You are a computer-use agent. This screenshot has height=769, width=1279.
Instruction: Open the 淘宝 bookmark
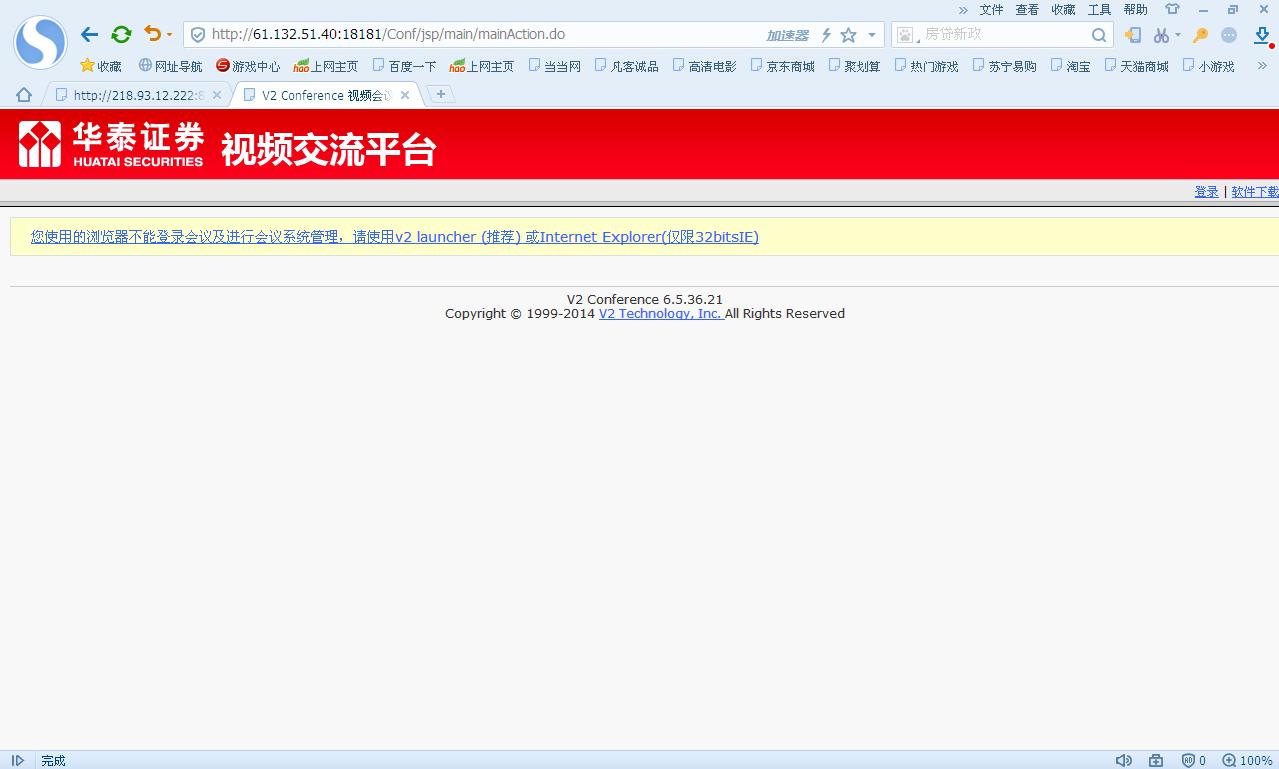coord(1071,66)
